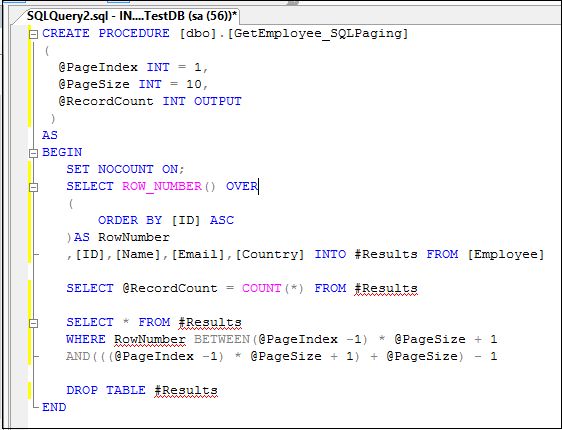Collapse the BEGIN block
Image resolution: width=562 pixels, height=430 pixels.
[33, 153]
